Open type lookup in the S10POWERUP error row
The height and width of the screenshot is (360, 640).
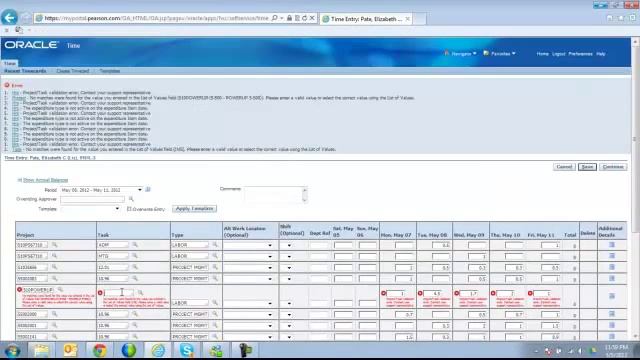pos(215,302)
